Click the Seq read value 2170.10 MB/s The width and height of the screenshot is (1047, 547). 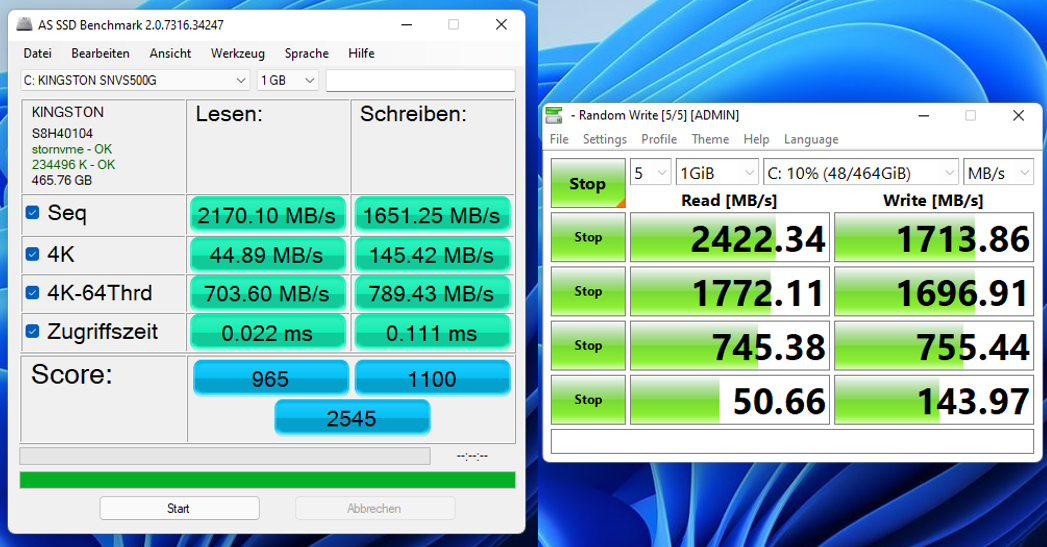click(267, 215)
